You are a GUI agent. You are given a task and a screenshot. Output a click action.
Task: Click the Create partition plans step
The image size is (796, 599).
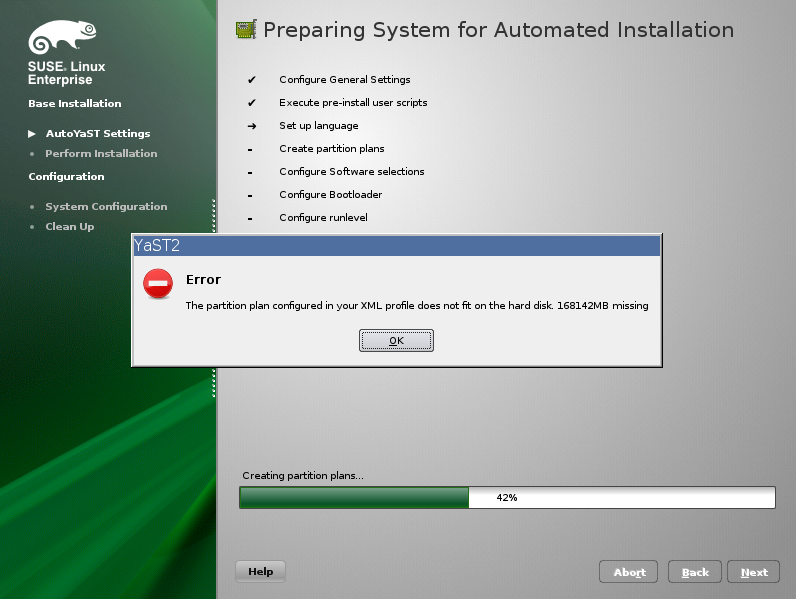coord(331,149)
